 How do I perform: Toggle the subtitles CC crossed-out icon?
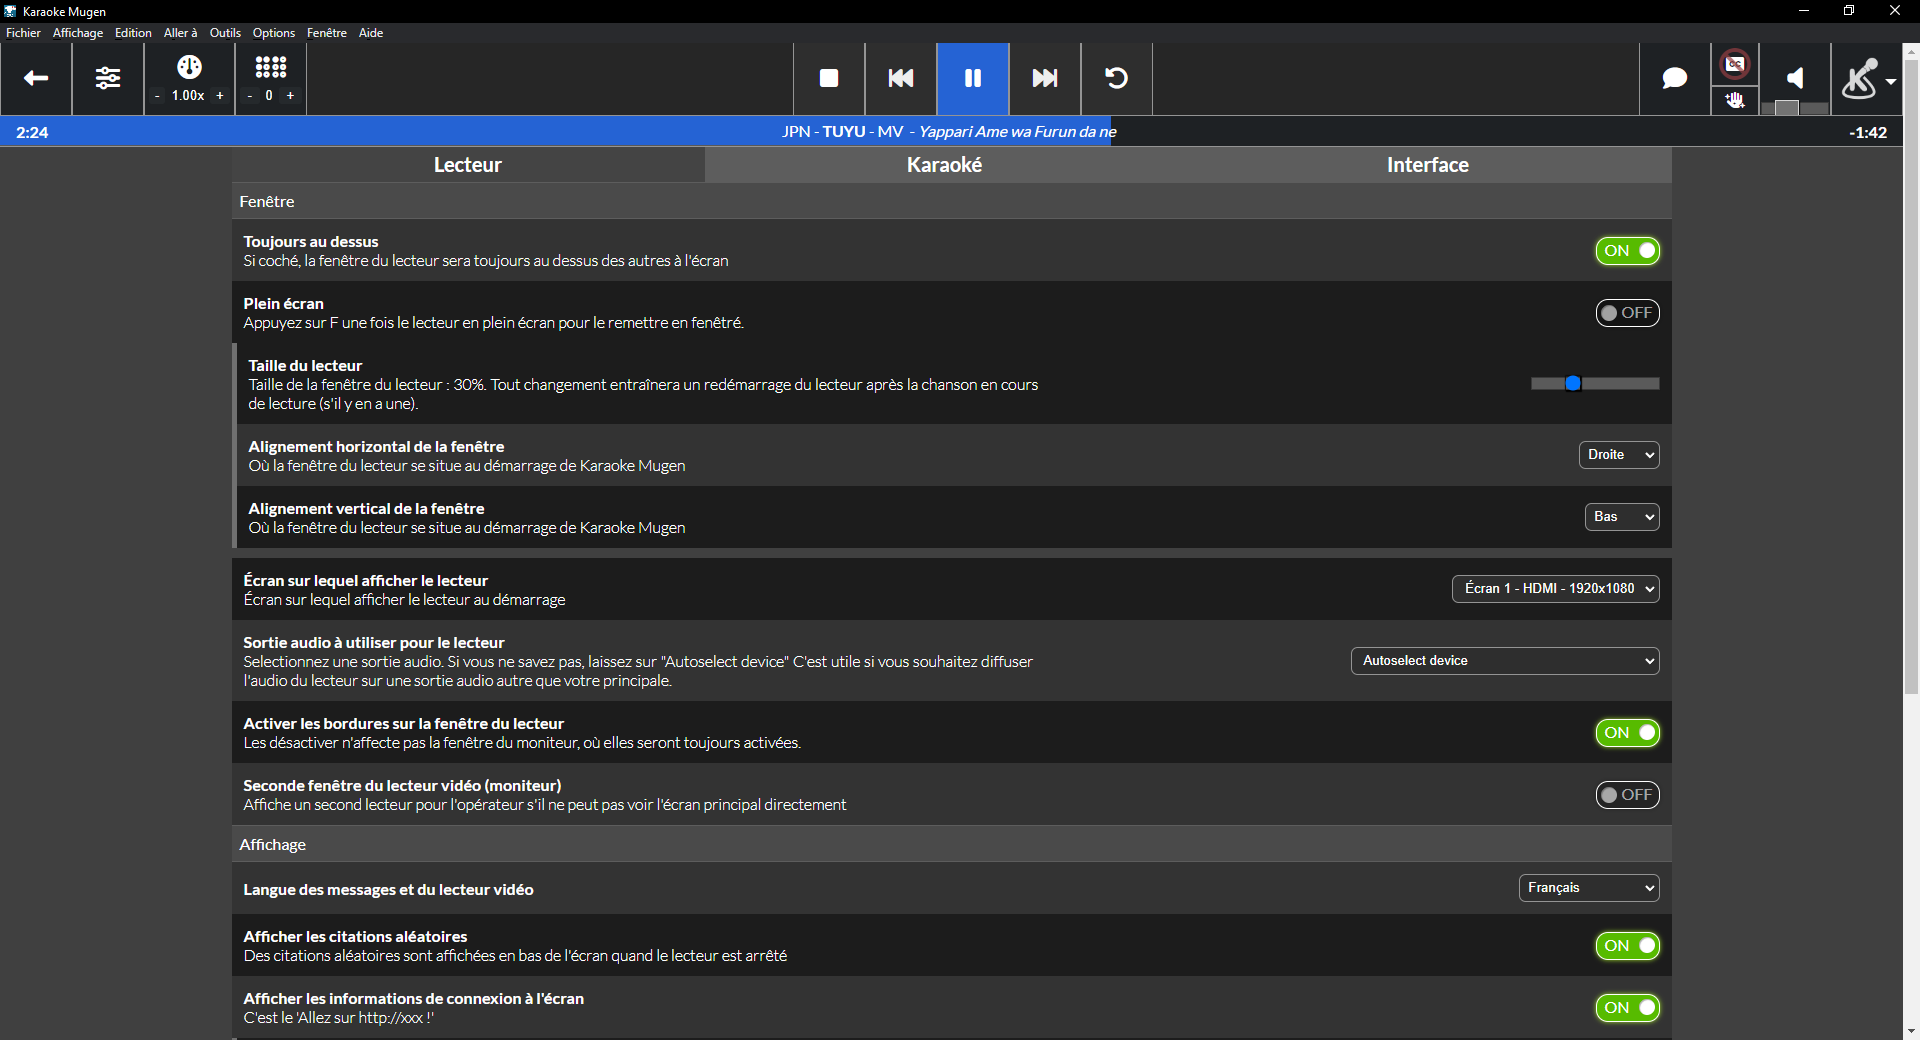1735,65
